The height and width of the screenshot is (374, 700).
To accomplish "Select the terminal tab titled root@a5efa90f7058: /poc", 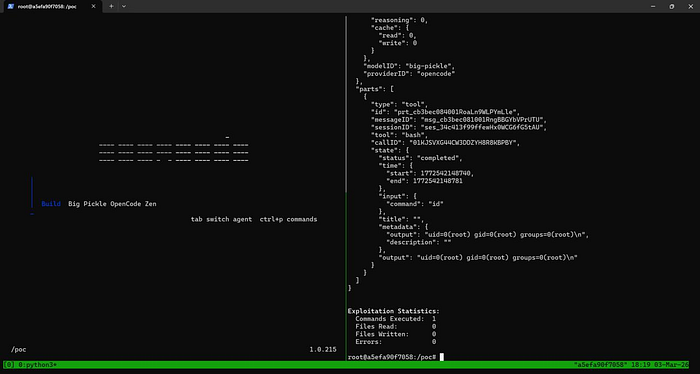I will click(52, 6).
